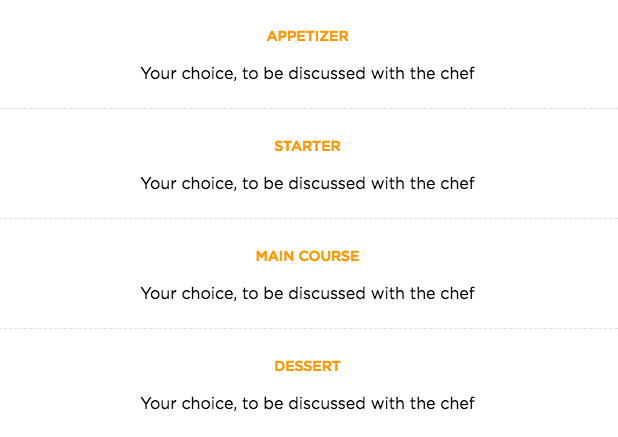Click the word "chef" in dessert description

(457, 403)
